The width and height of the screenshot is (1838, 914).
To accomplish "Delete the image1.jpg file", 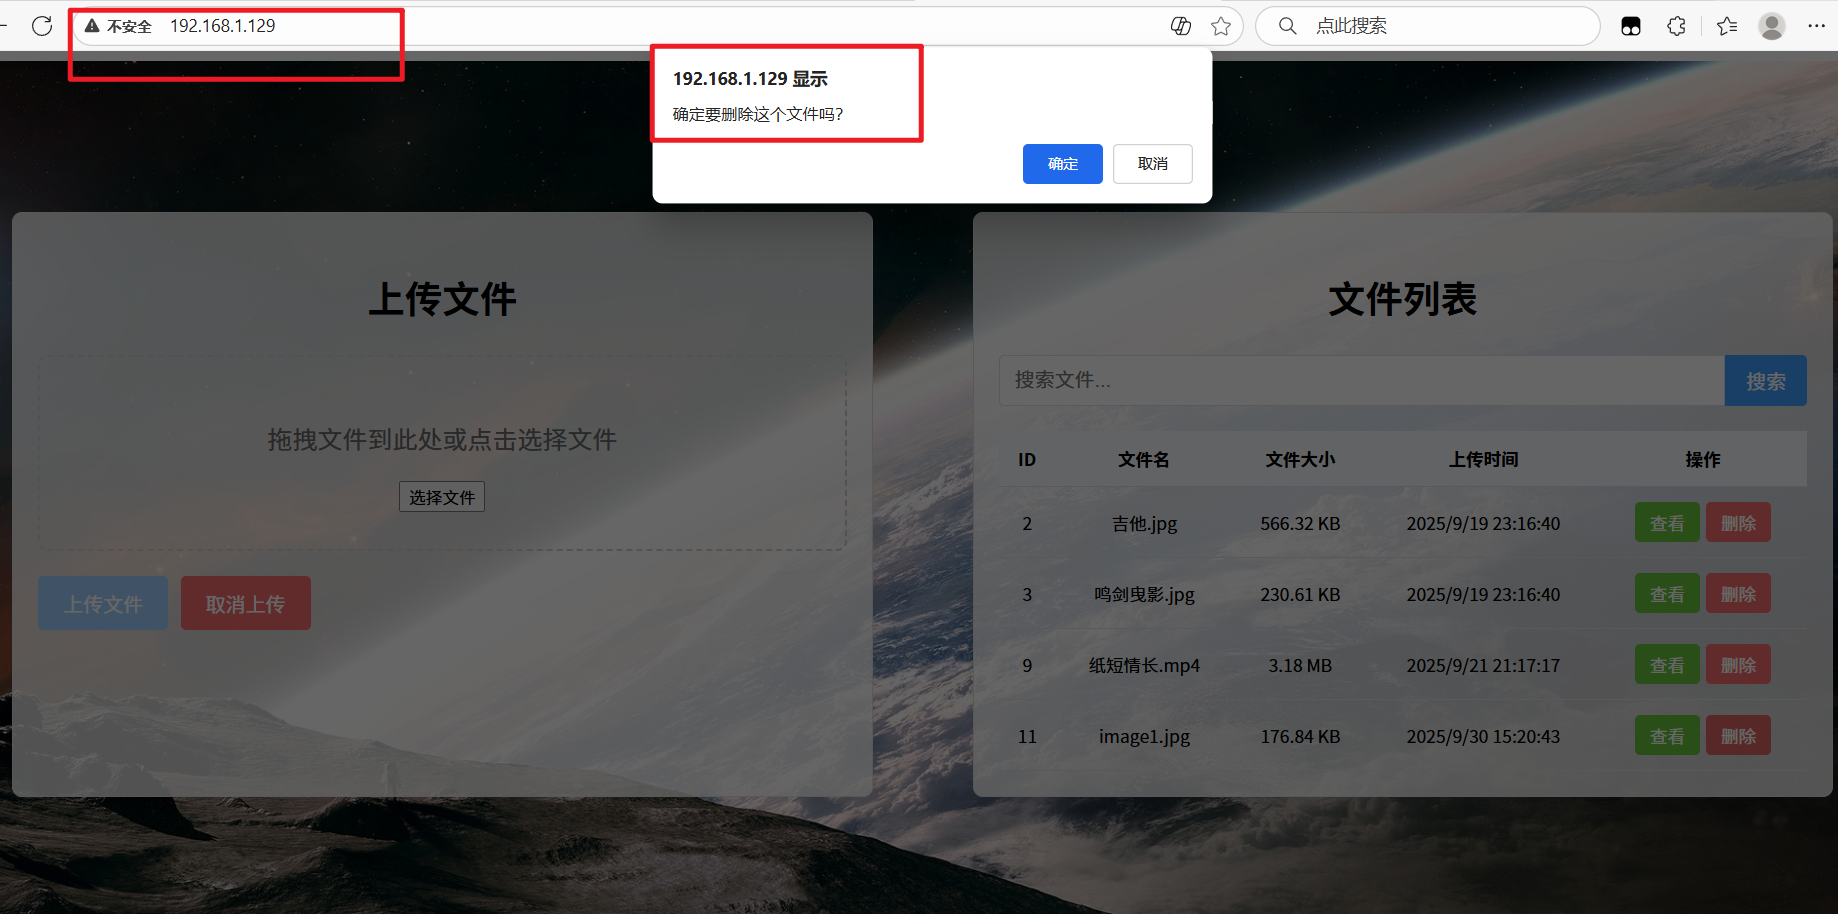I will (x=1738, y=736).
